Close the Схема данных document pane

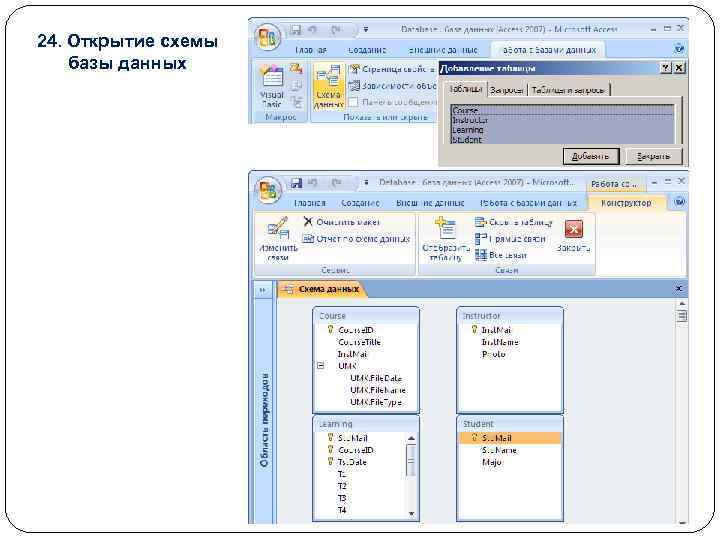point(679,289)
